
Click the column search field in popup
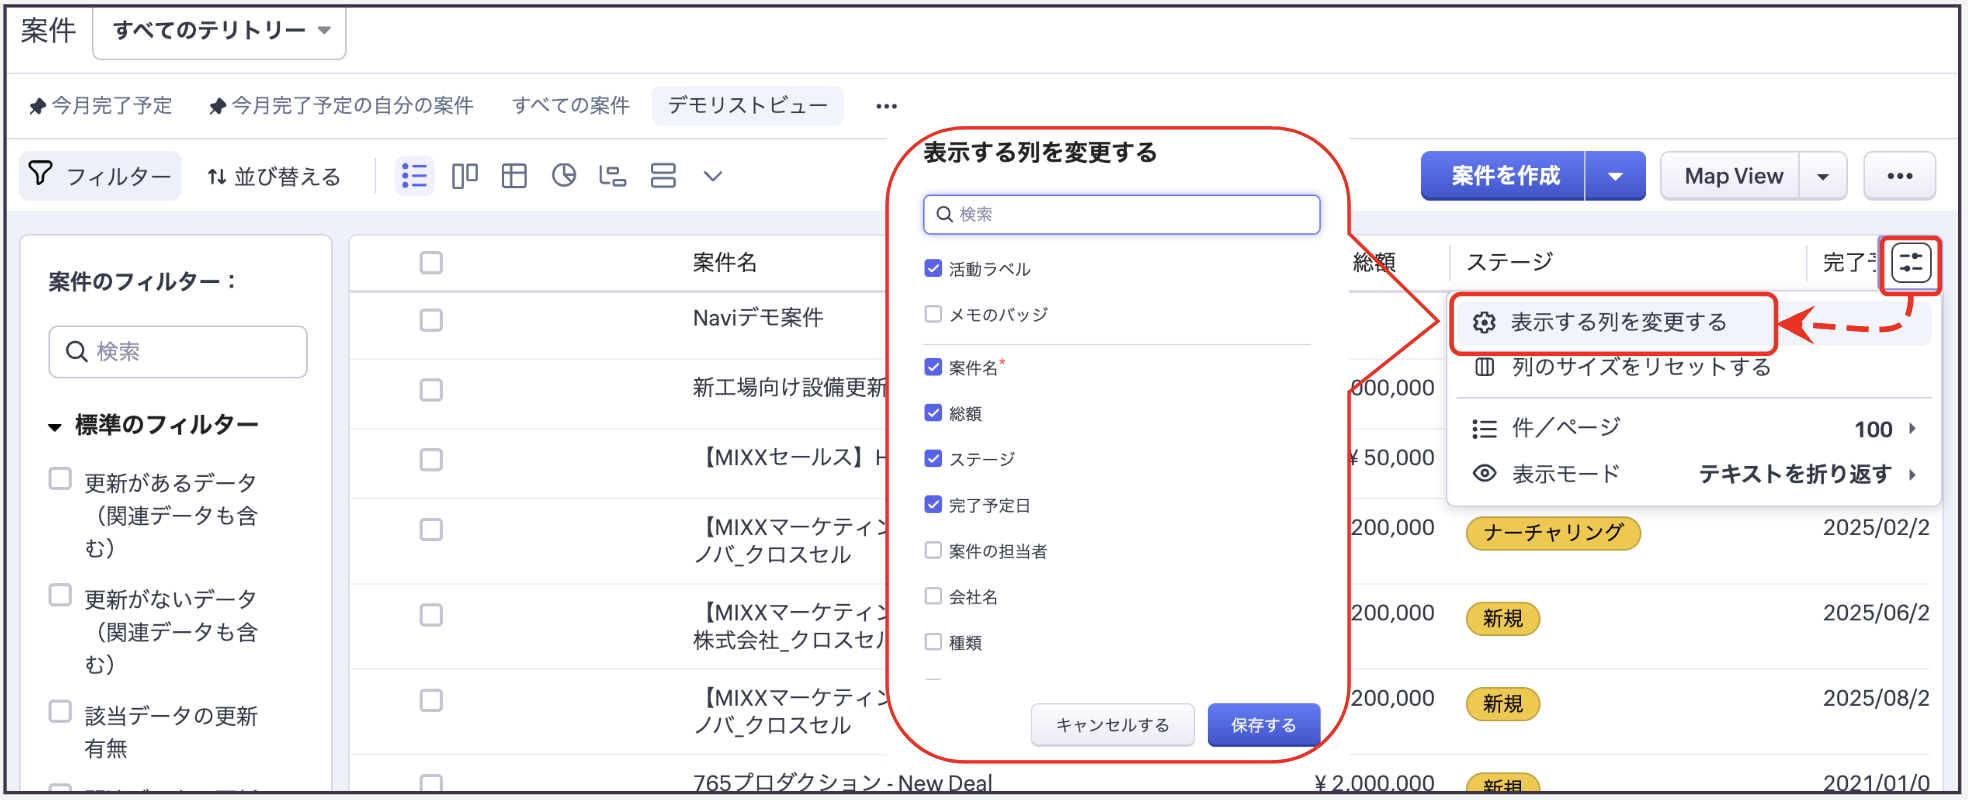[1122, 214]
